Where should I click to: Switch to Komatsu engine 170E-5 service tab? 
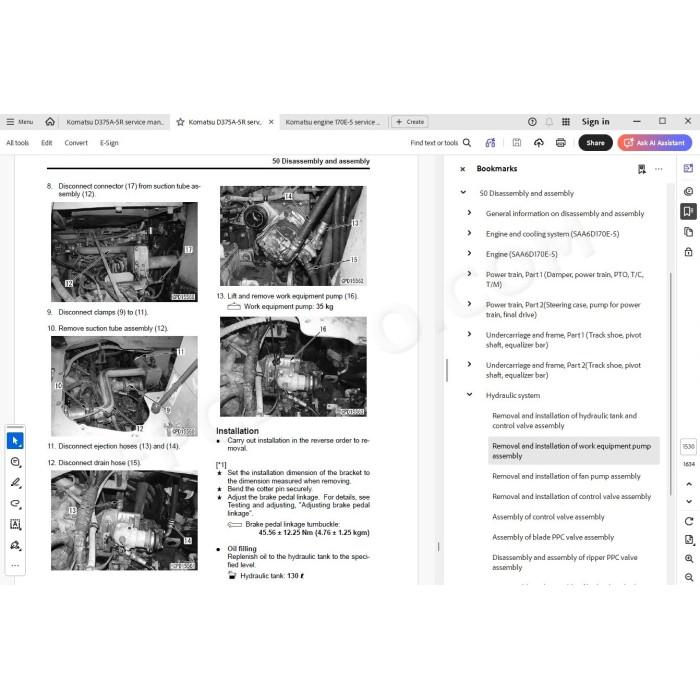tap(333, 122)
